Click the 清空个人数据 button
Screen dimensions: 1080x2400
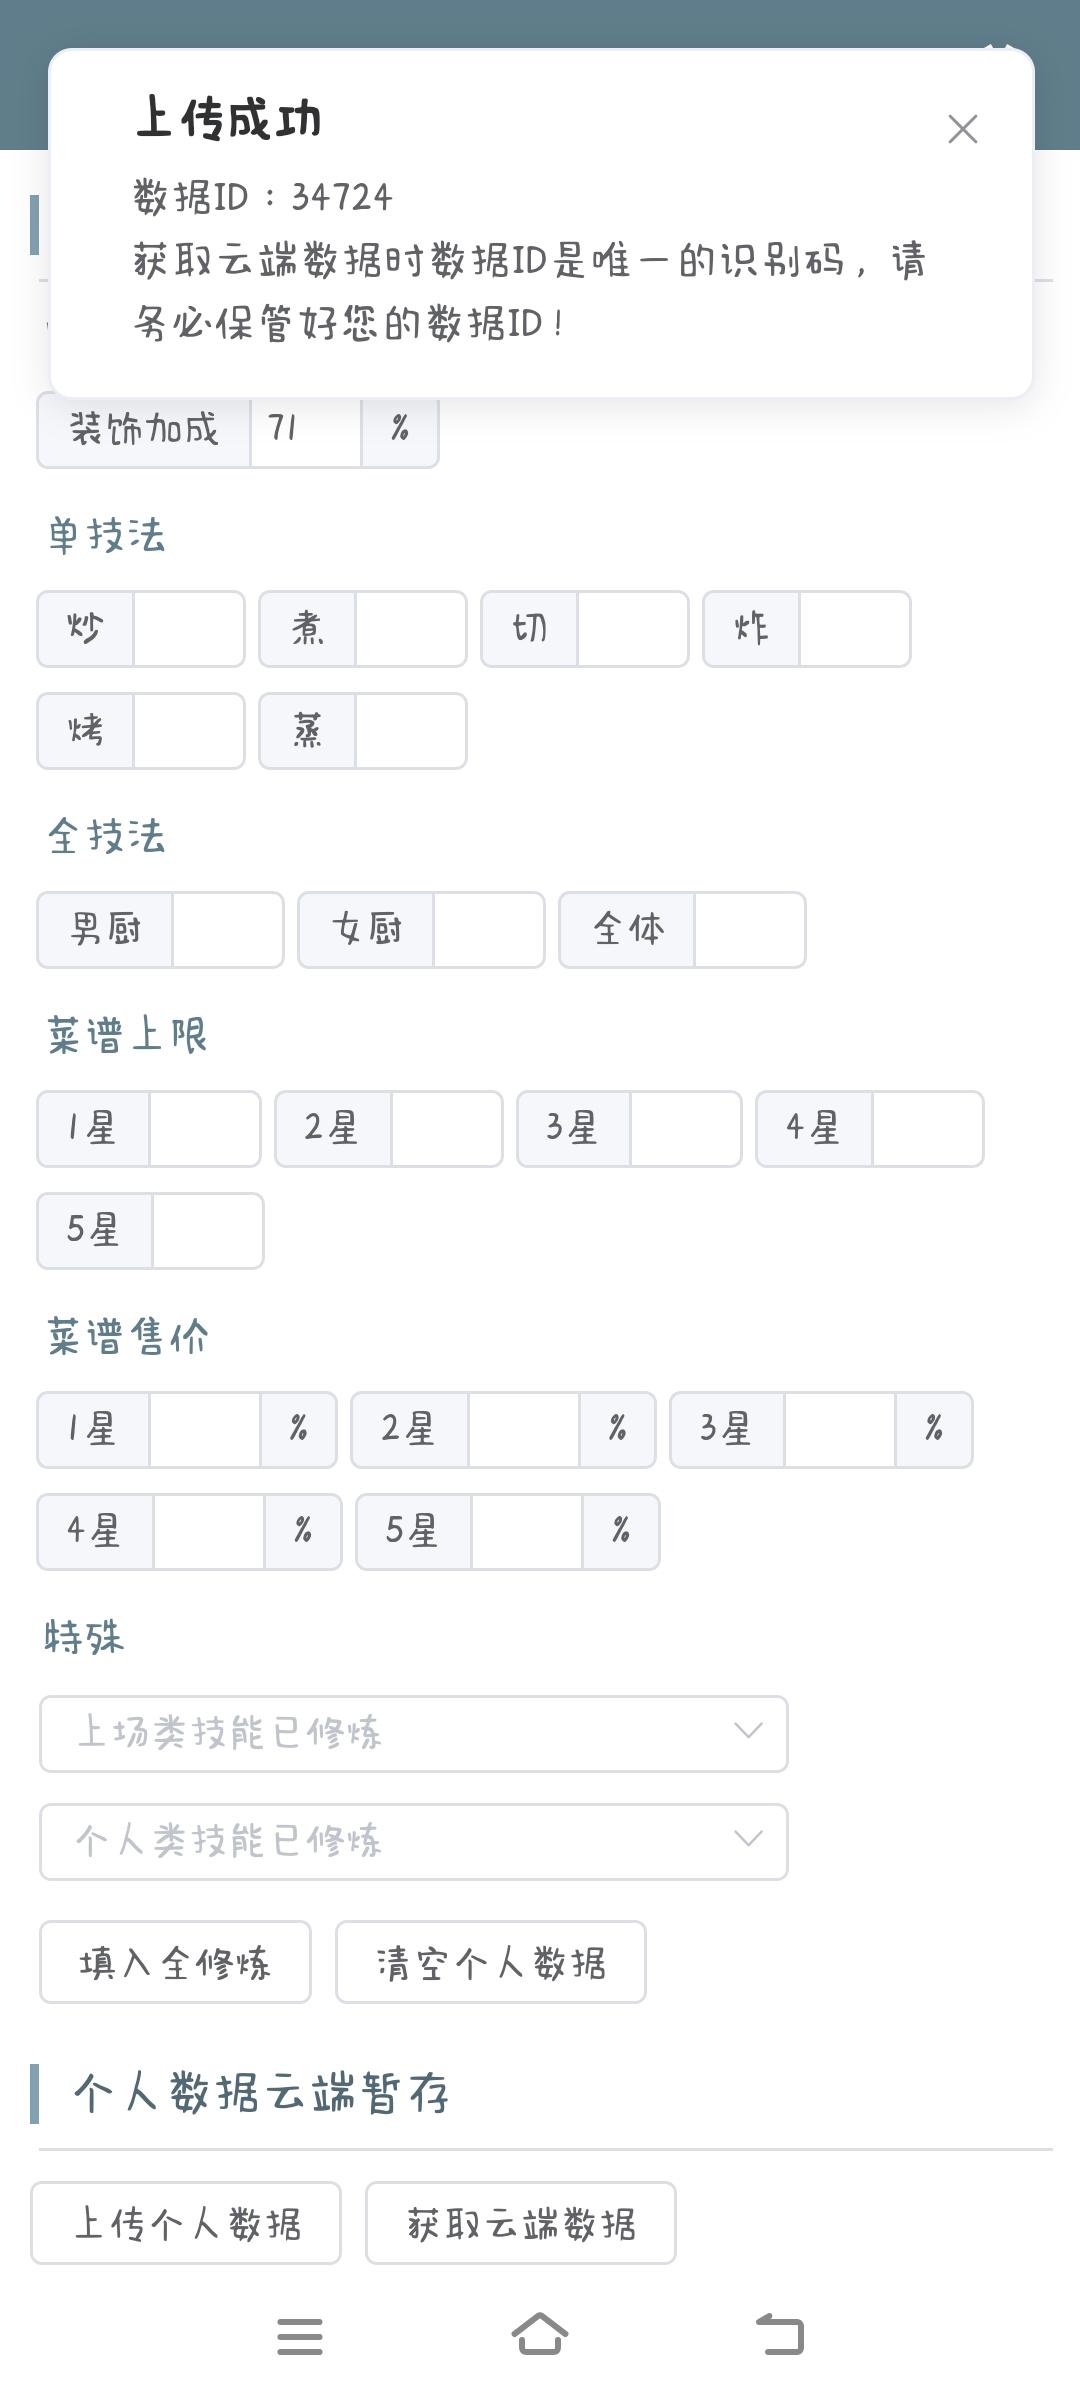point(491,1962)
